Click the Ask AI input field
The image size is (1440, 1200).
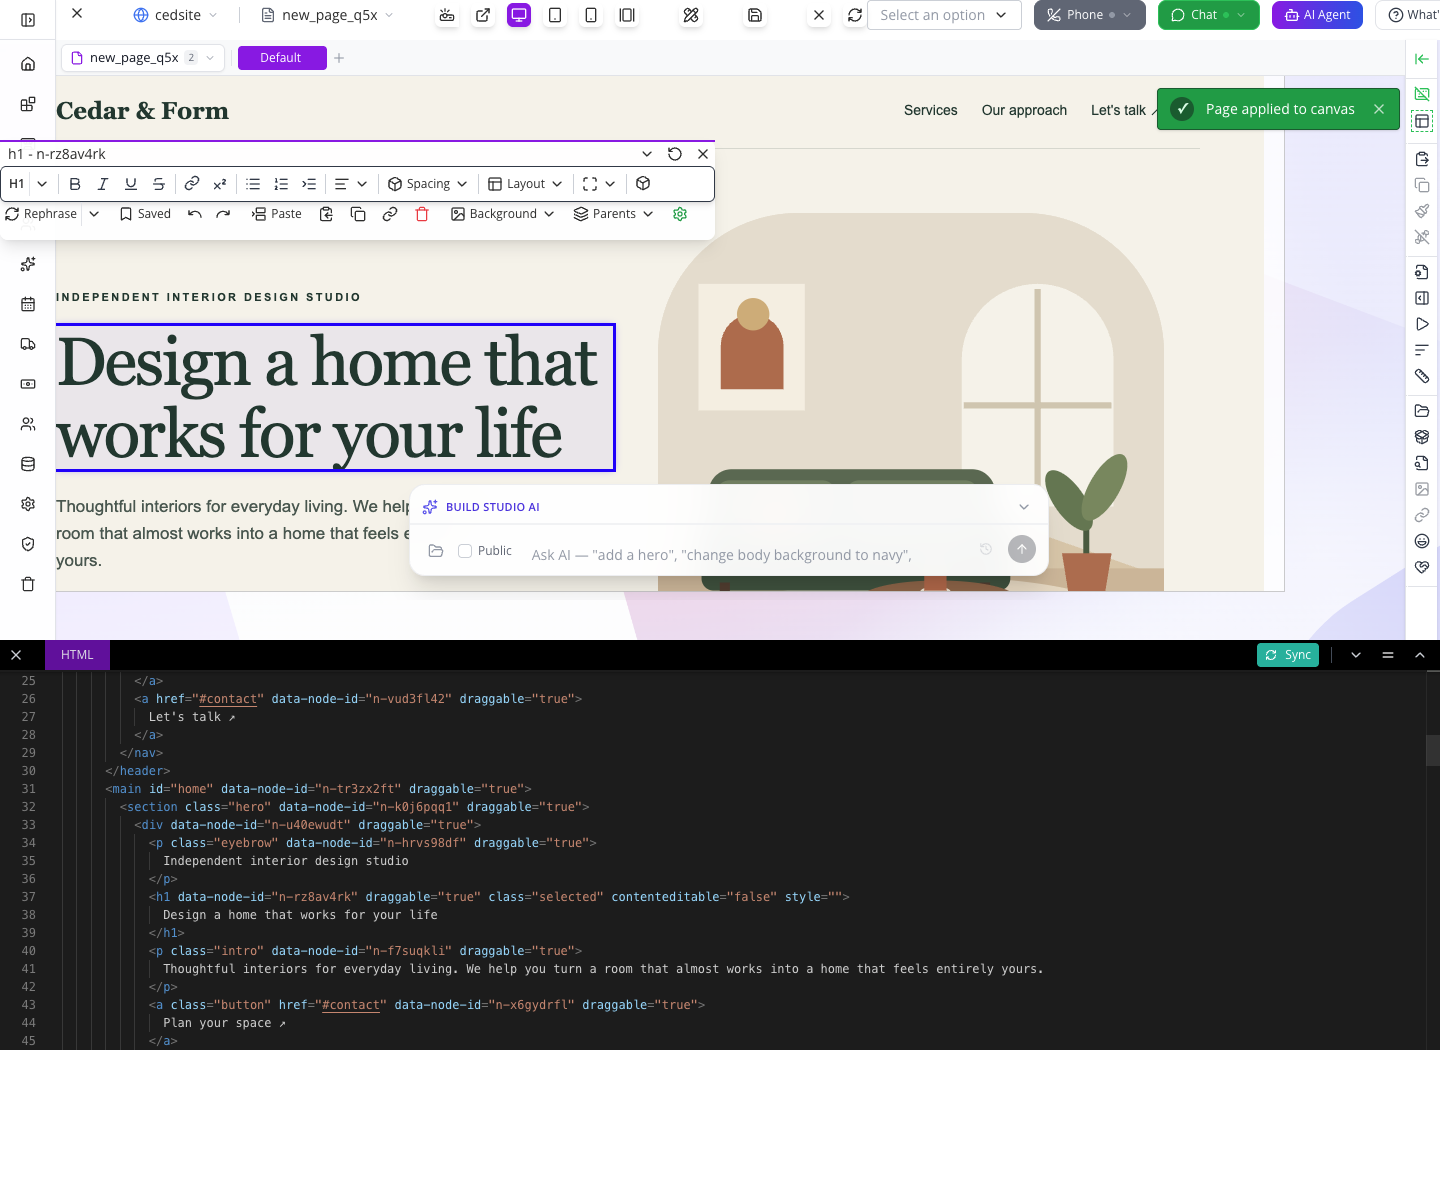point(750,555)
